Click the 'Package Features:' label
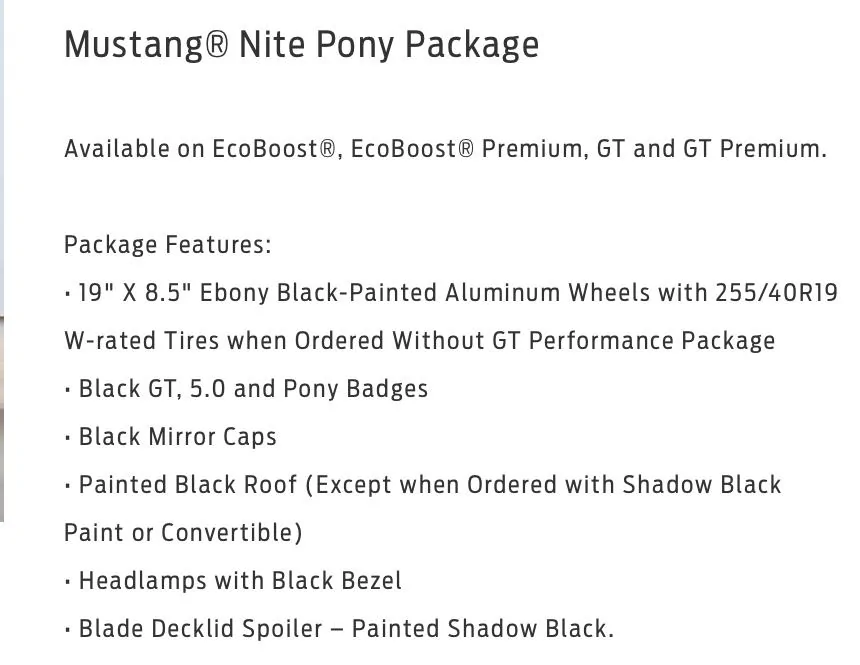 pos(168,245)
